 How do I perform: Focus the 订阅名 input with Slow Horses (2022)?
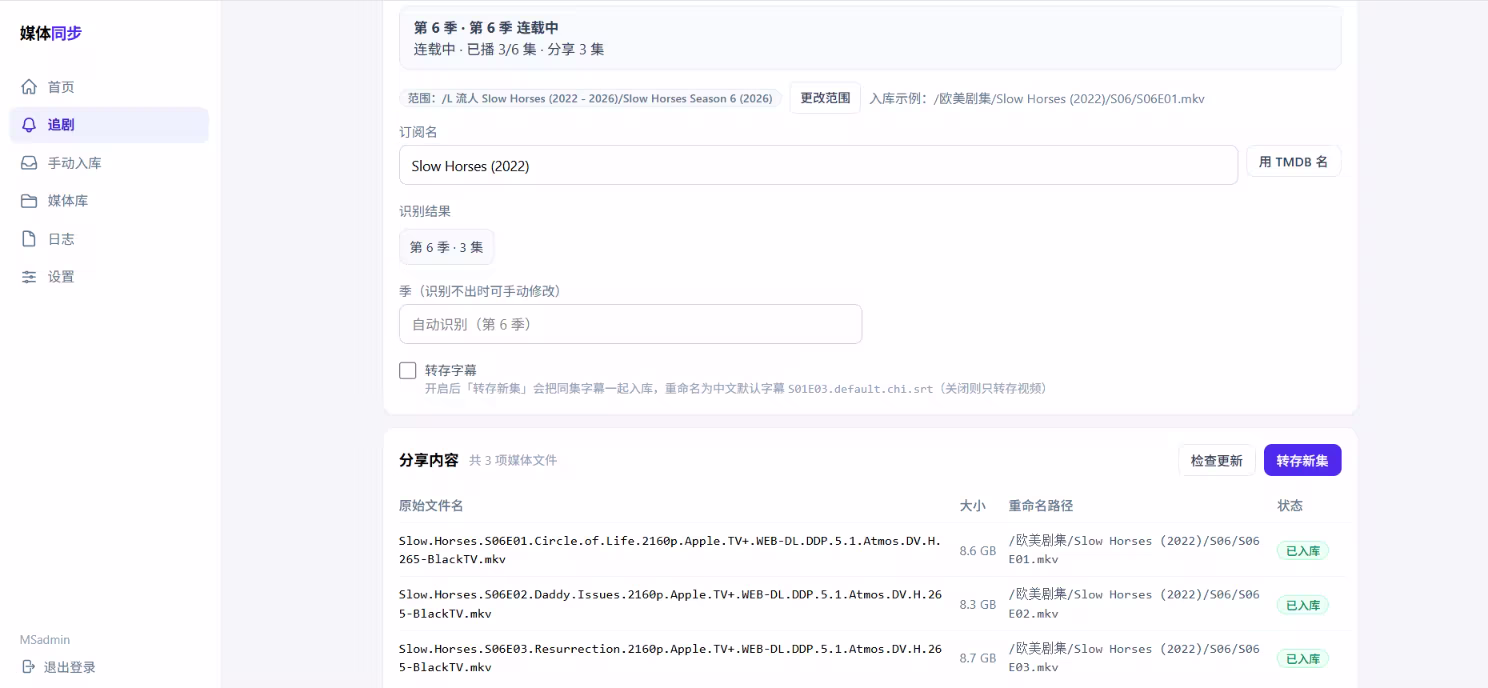click(x=818, y=165)
